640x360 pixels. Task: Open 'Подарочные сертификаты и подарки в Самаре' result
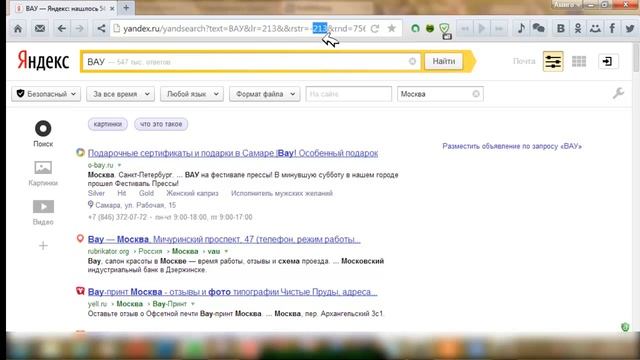pos(233,153)
